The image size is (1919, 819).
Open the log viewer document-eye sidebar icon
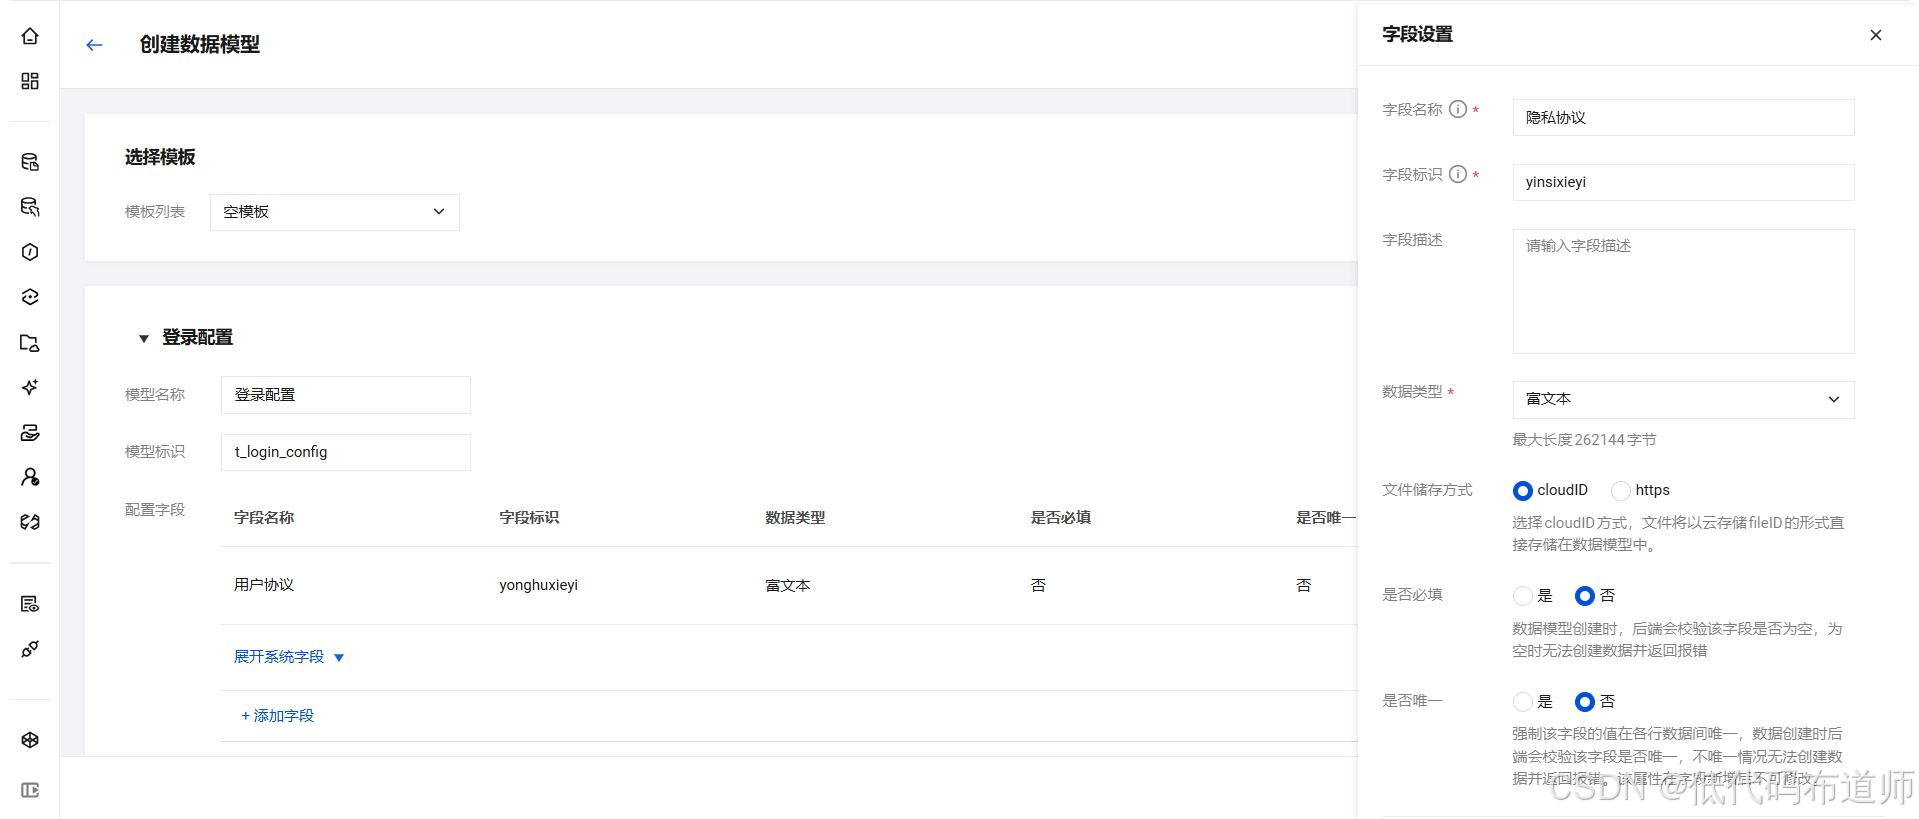(30, 604)
